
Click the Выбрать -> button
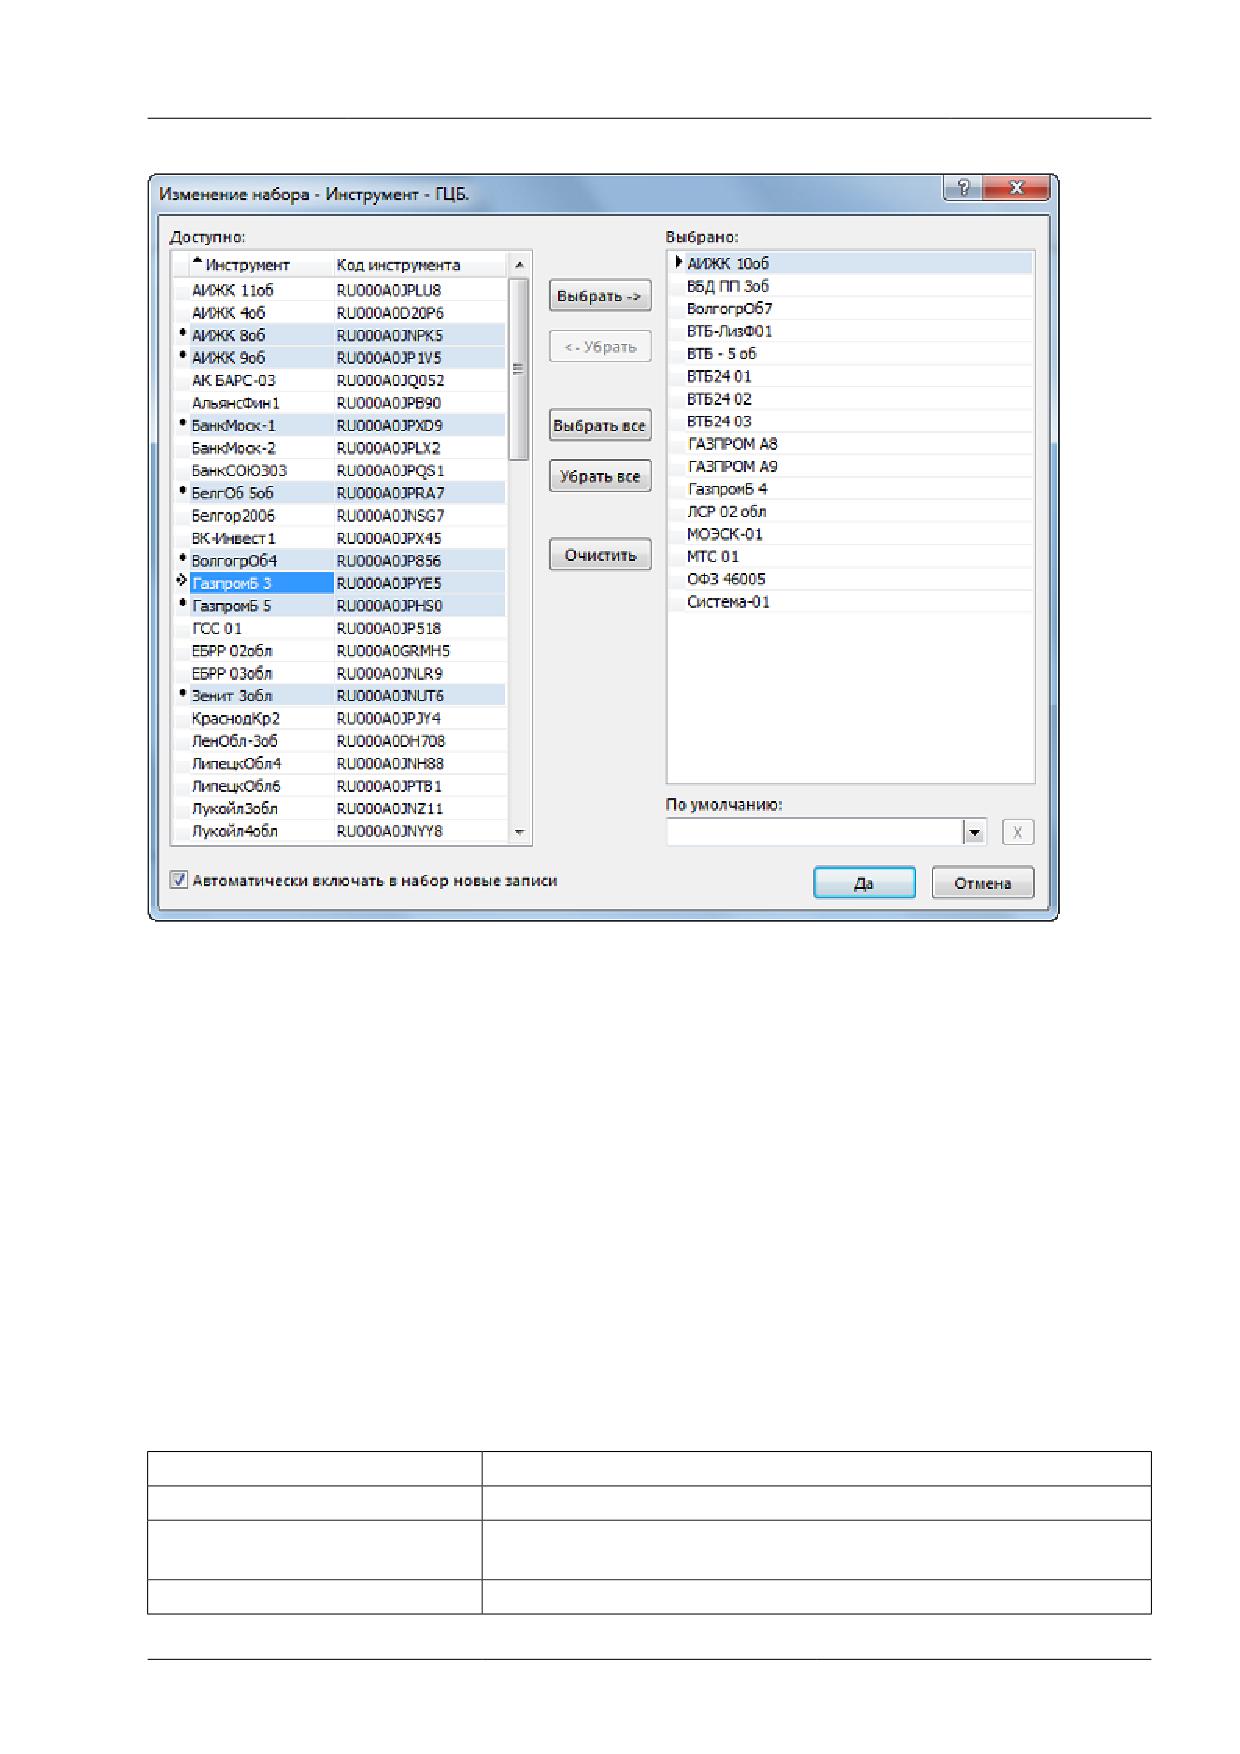click(600, 296)
